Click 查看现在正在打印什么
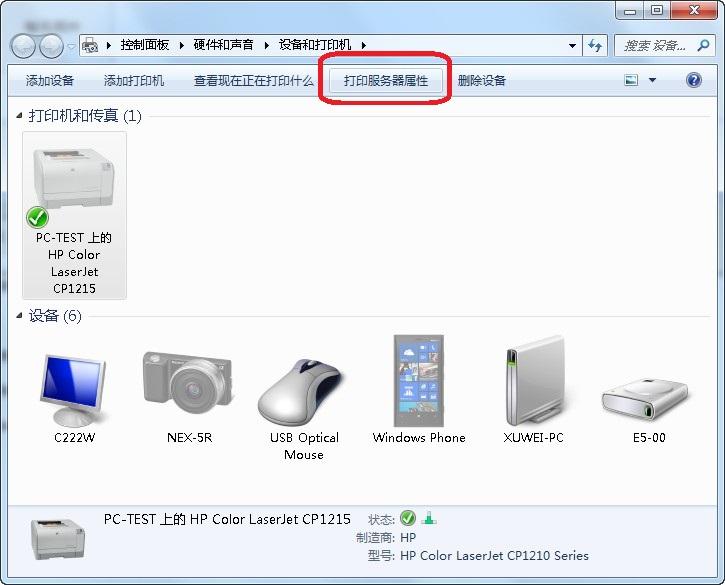 point(253,81)
